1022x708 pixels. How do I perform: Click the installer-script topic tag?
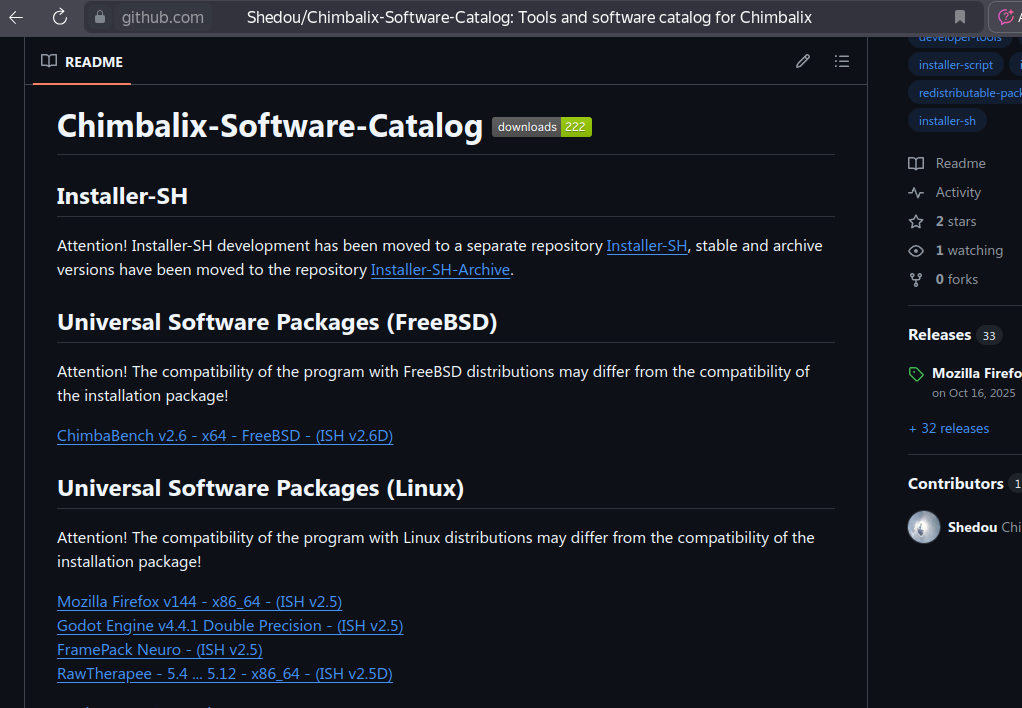[956, 65]
